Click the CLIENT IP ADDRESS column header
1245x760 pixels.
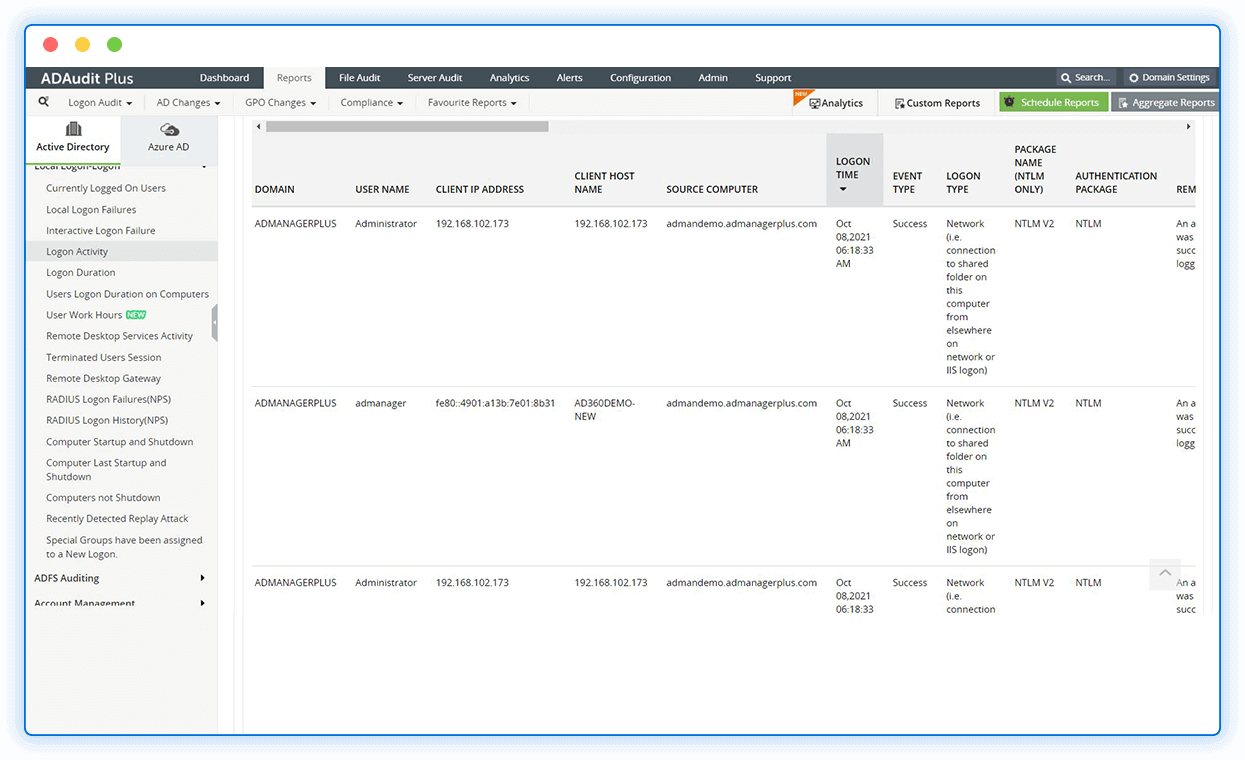480,189
